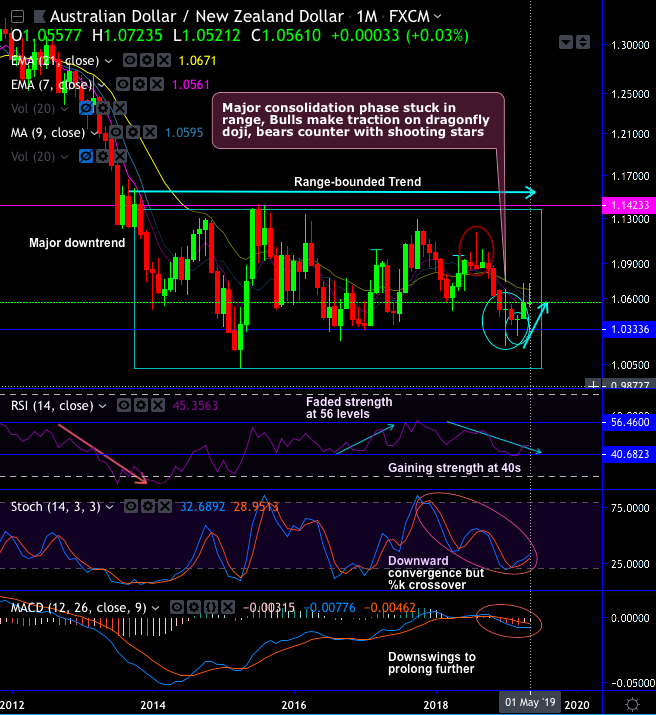This screenshot has height=715, width=656.
Task: Open chart settings gear at bottom right
Action: click(x=632, y=705)
